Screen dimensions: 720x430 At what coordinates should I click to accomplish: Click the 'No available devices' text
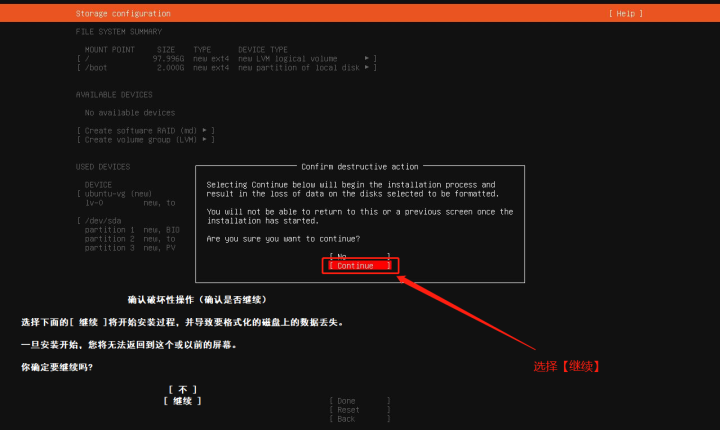coord(130,113)
